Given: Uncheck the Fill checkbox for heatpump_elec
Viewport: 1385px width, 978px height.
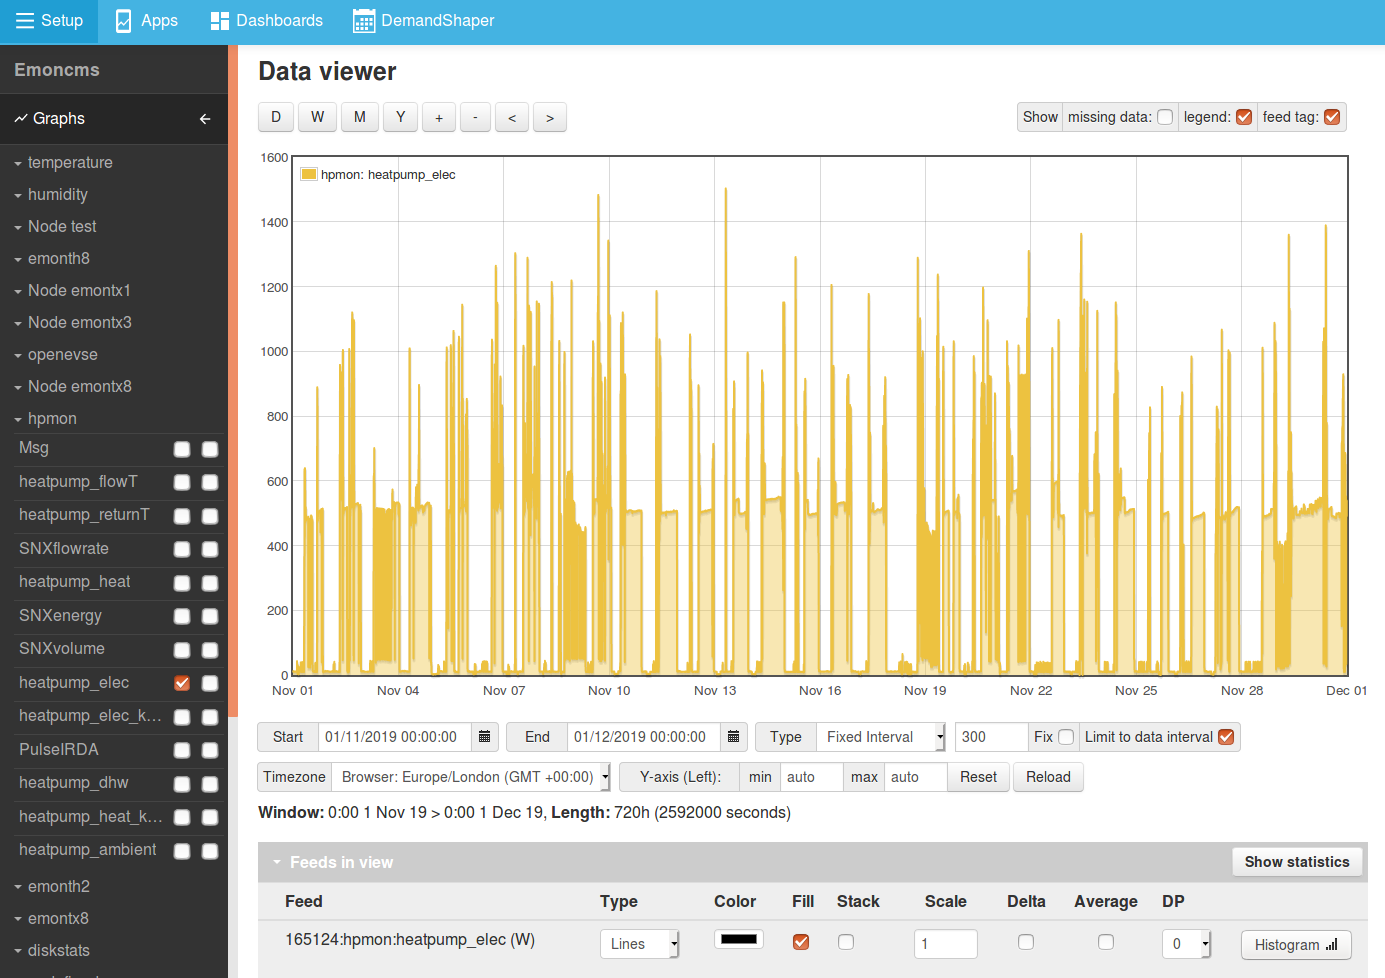Looking at the screenshot, I should point(801,942).
